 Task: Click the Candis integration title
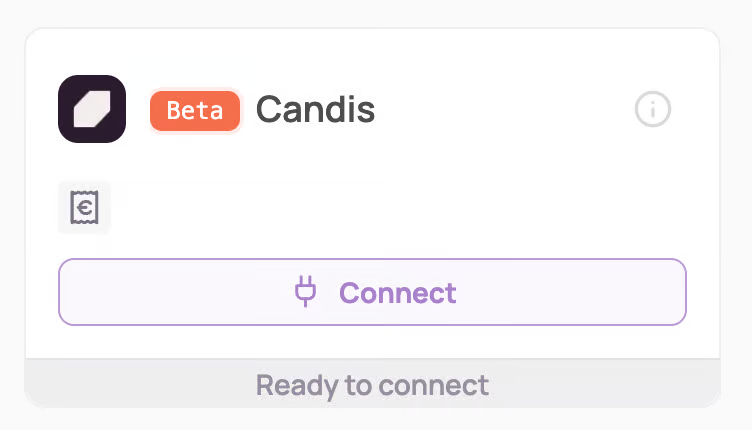pos(315,109)
